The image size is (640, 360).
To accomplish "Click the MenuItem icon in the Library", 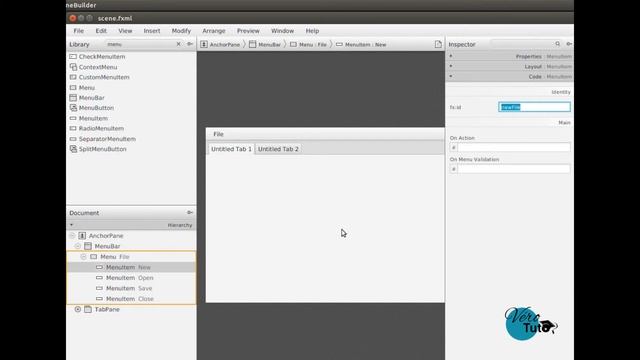I will pos(73,118).
